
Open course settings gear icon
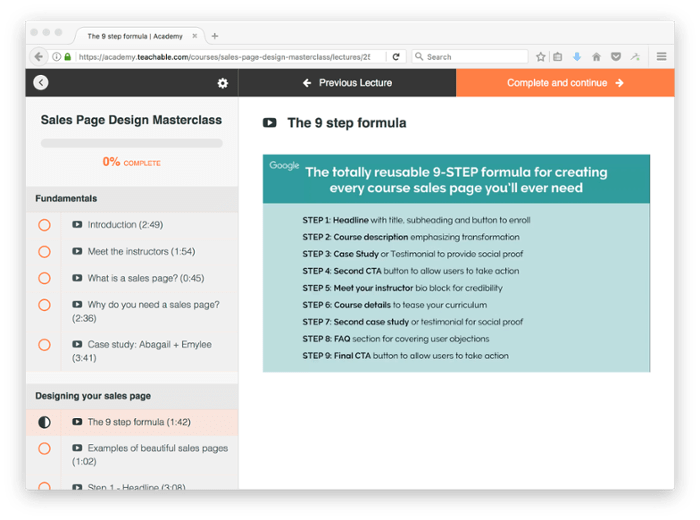(x=222, y=83)
